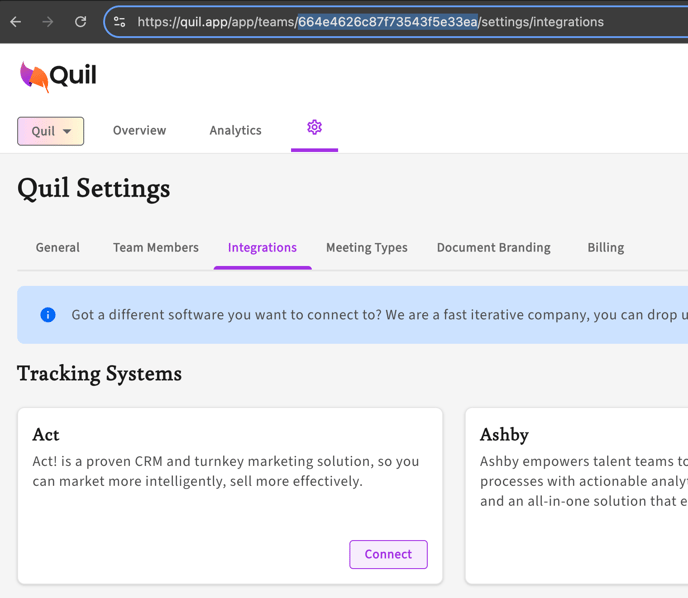This screenshot has height=598, width=688.
Task: Click the Quil Settings heading
Action: (93, 189)
